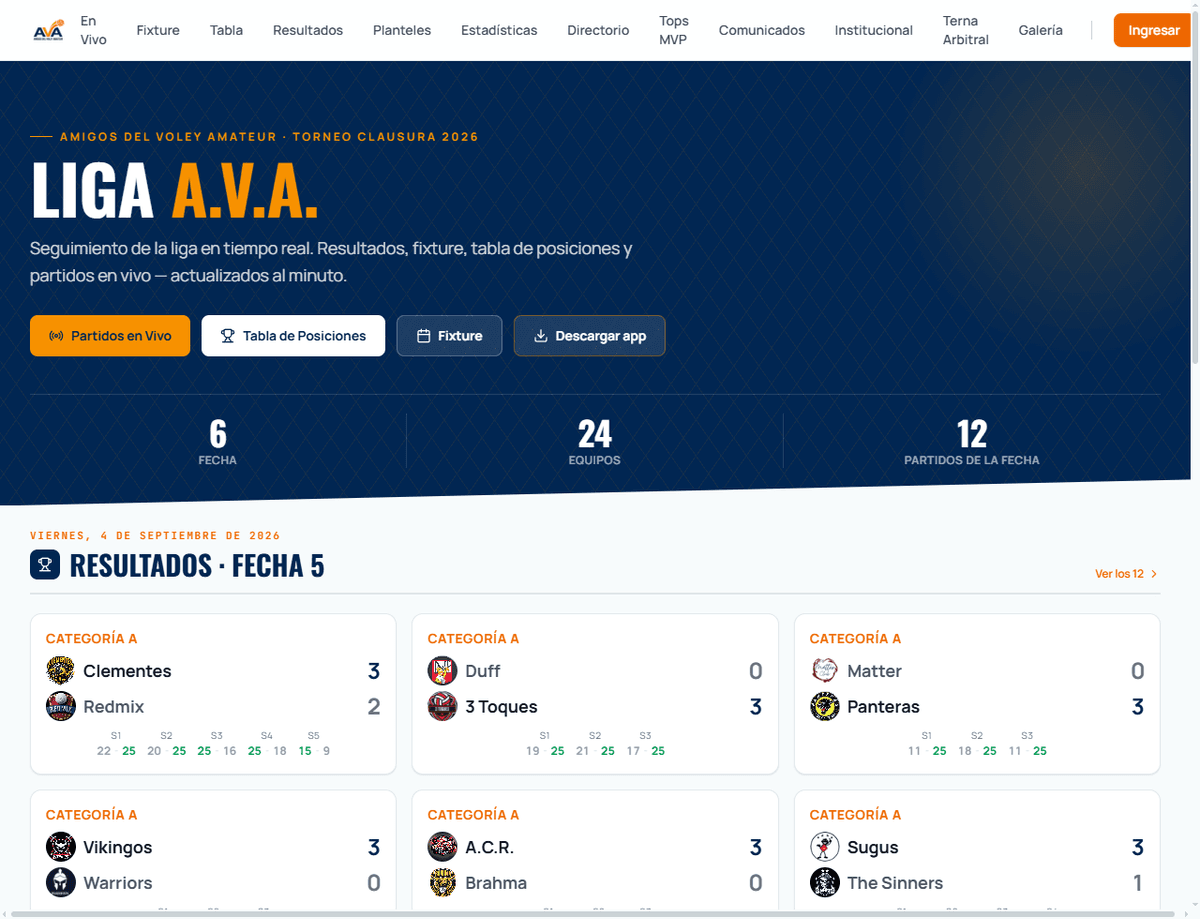This screenshot has width=1200, height=919.
Task: Click the Matter team logo
Action: point(825,671)
